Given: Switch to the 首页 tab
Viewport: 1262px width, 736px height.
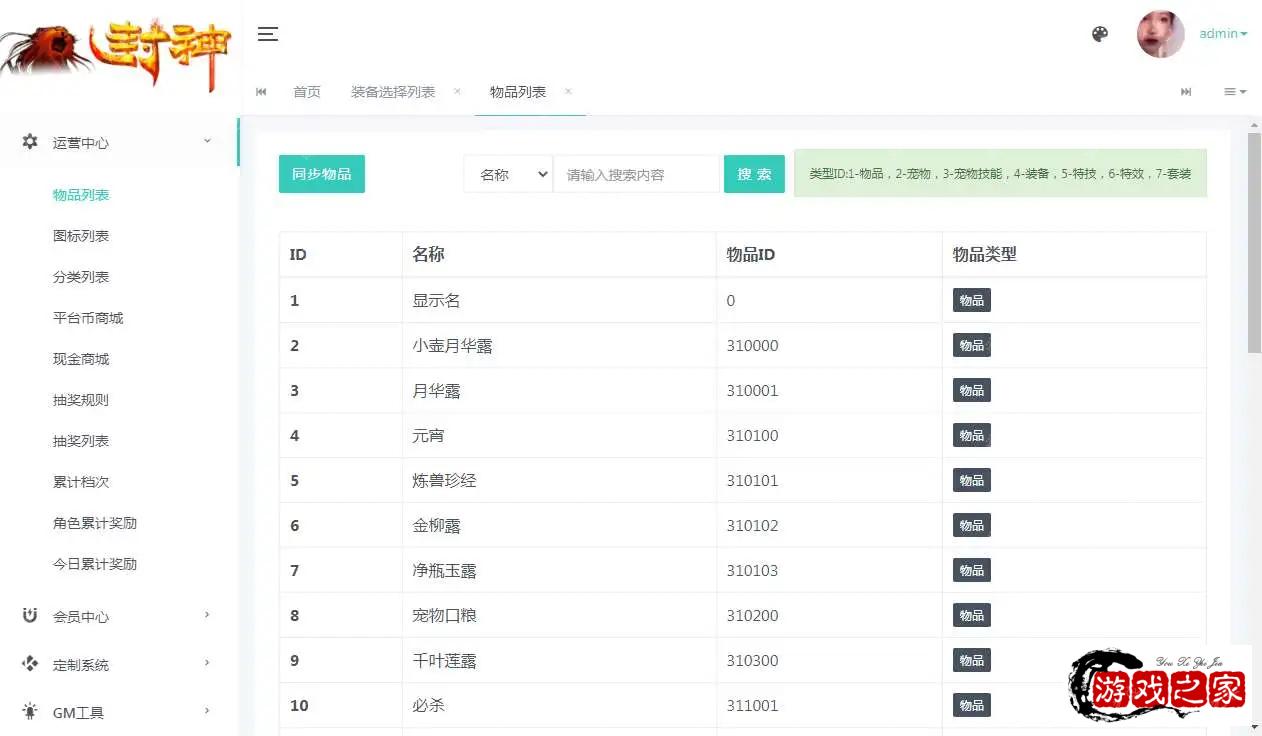Looking at the screenshot, I should coord(307,92).
